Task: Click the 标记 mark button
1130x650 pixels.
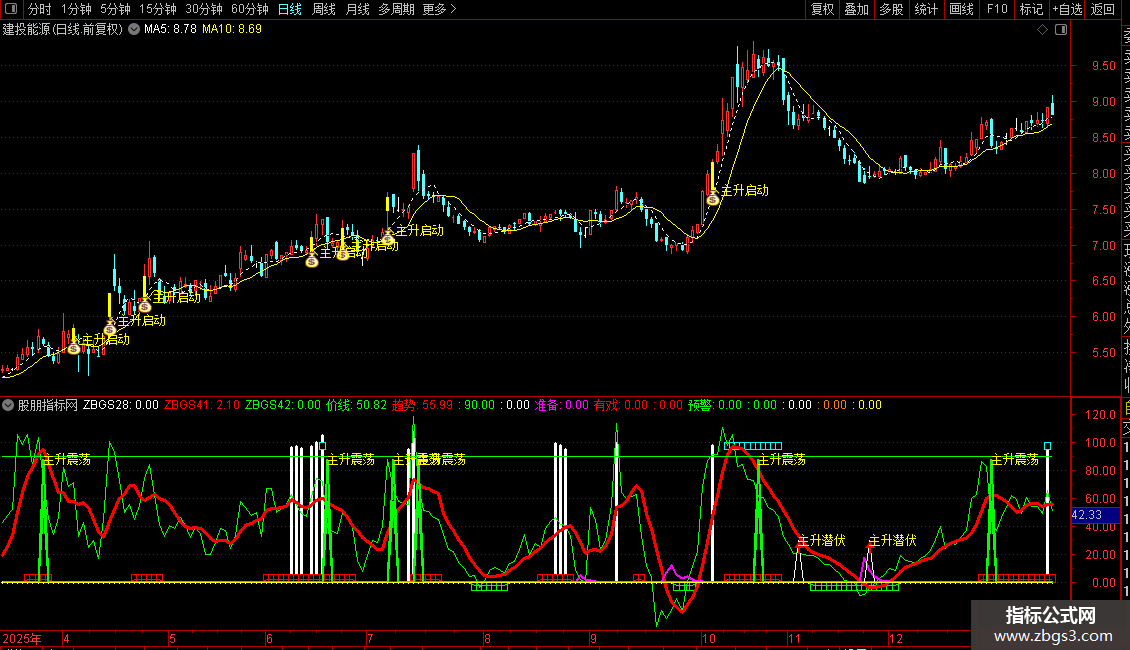Action: [x=1031, y=9]
